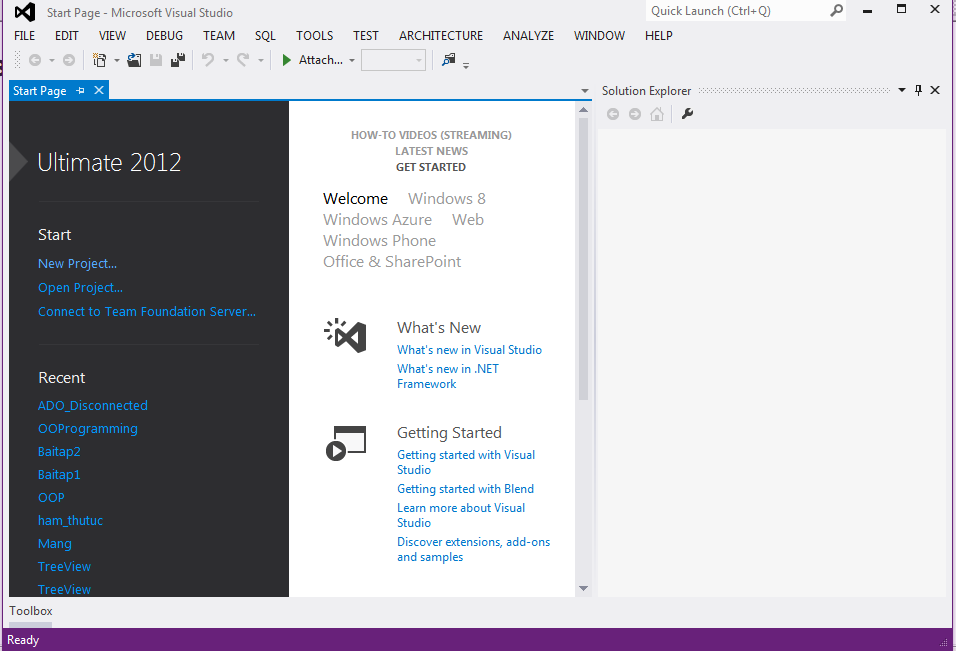Image resolution: width=956 pixels, height=651 pixels.
Task: Open the FILE menu
Action: 24,36
